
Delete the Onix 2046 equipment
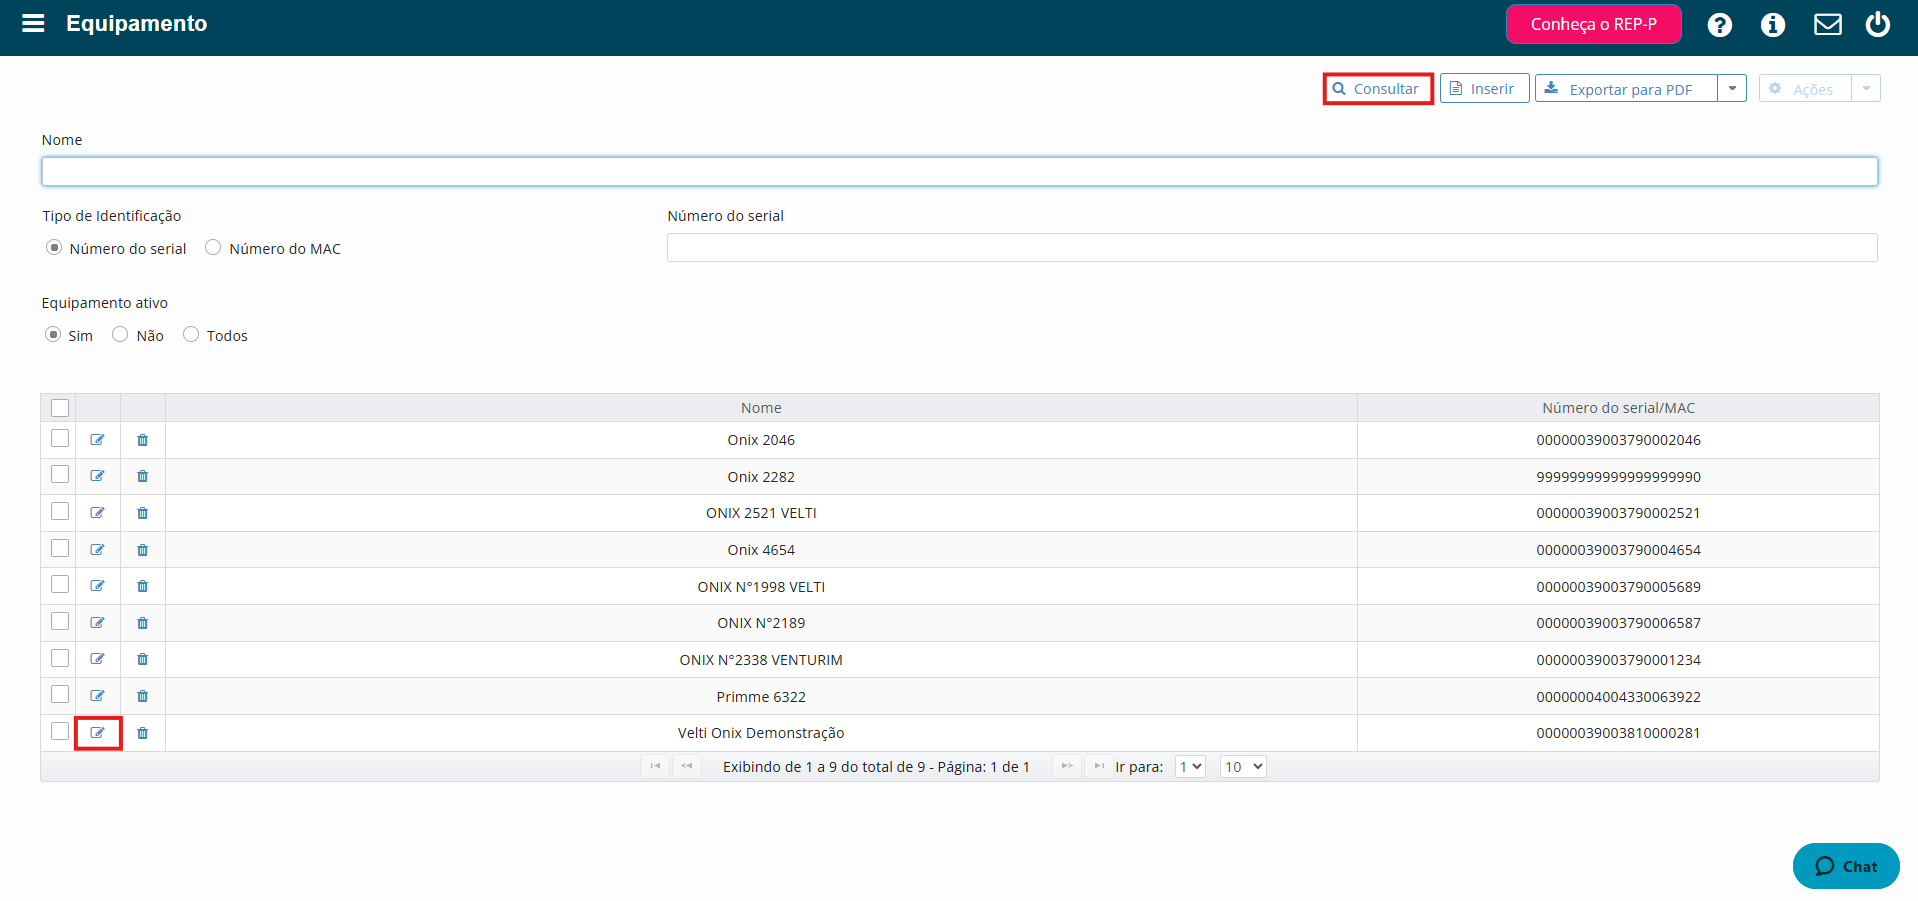[x=143, y=440]
